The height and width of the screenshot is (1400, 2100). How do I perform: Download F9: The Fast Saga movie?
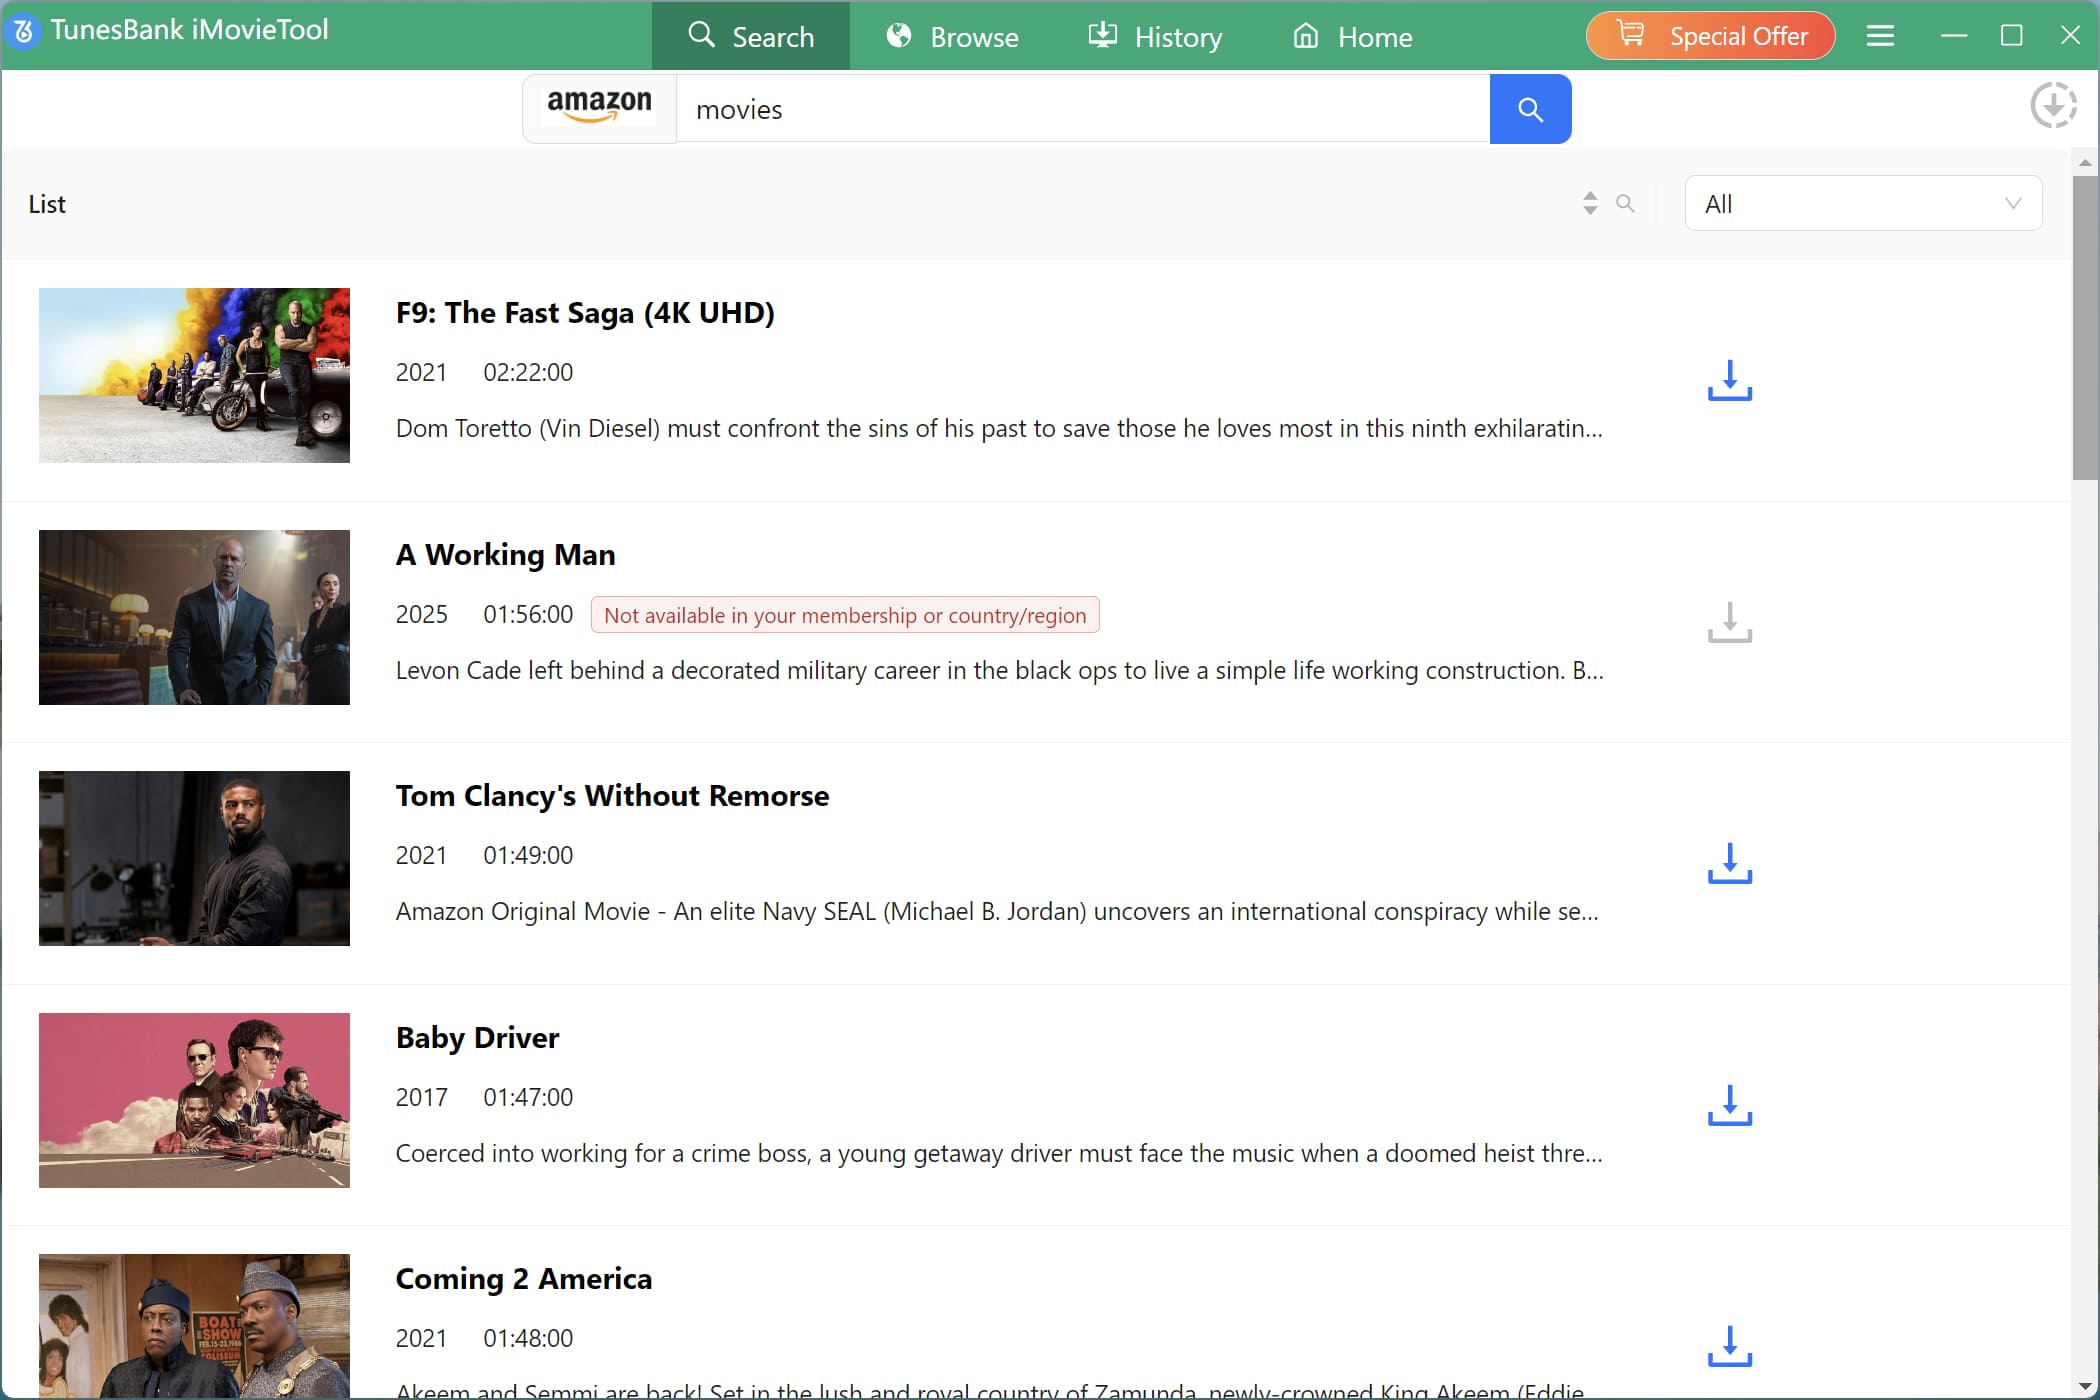tap(1729, 380)
